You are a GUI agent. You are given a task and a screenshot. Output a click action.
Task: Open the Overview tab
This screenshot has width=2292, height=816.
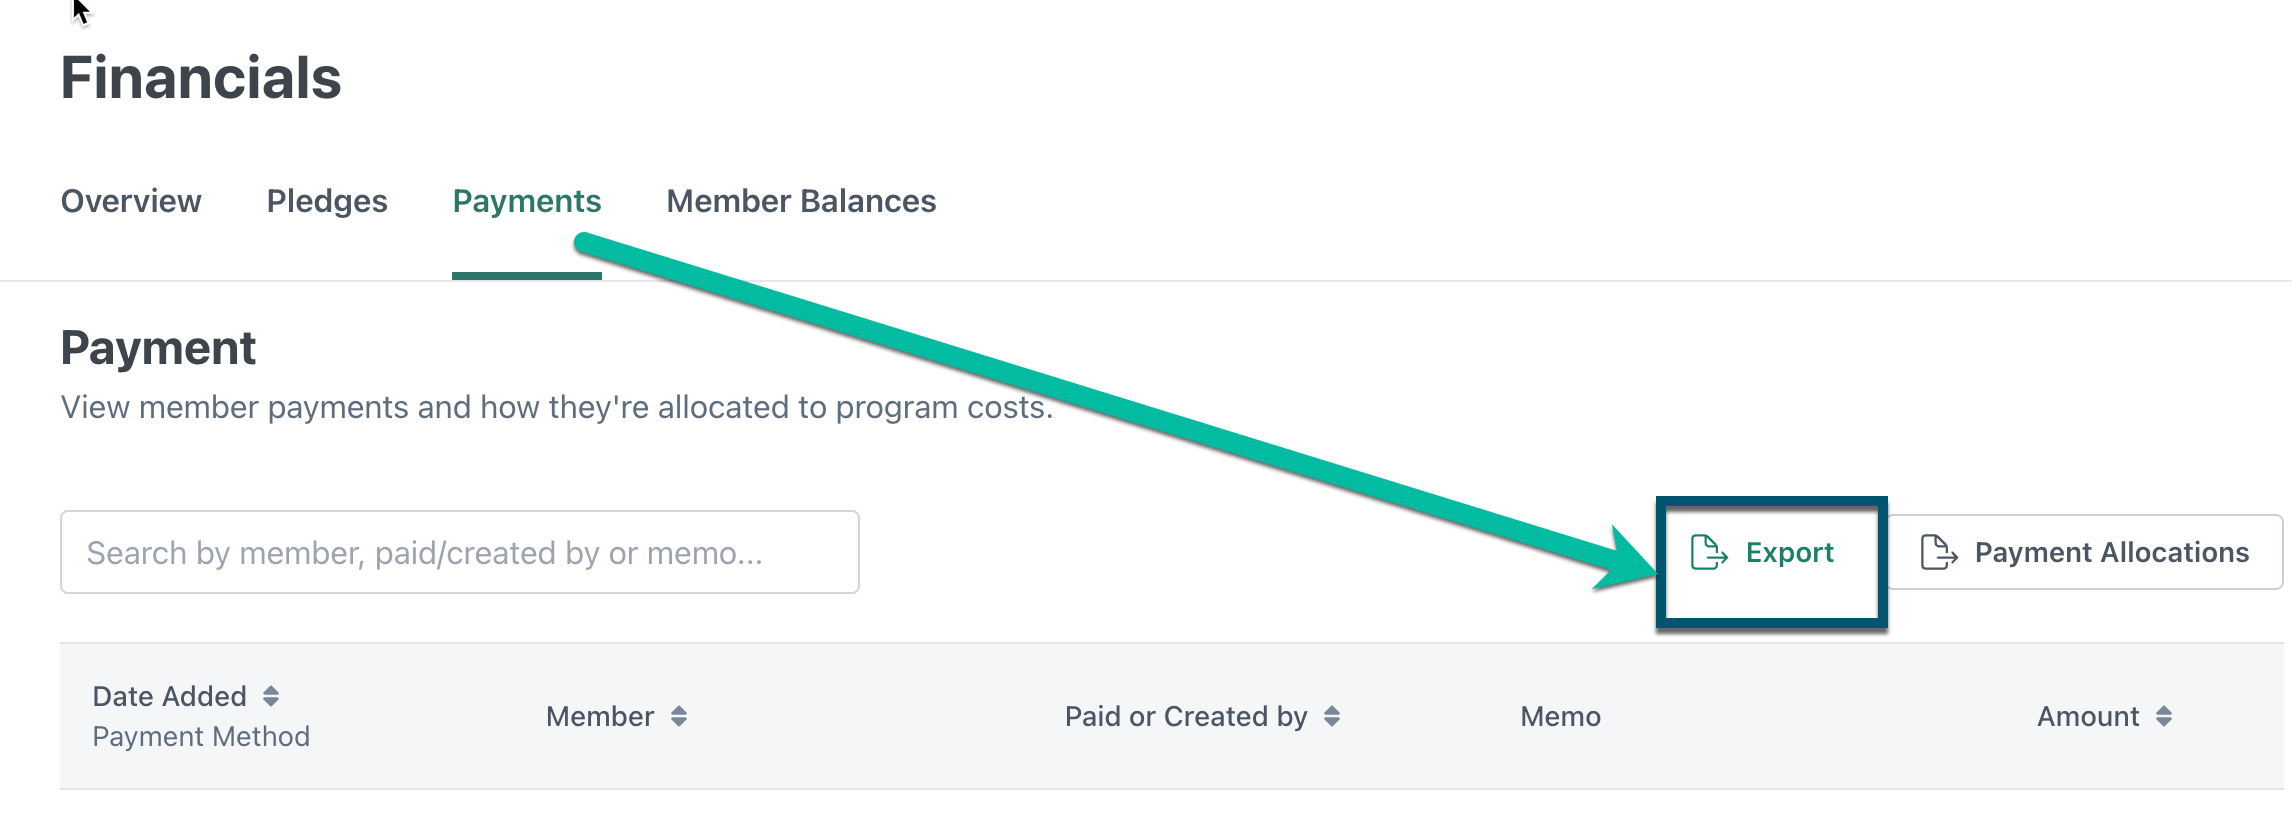(131, 201)
